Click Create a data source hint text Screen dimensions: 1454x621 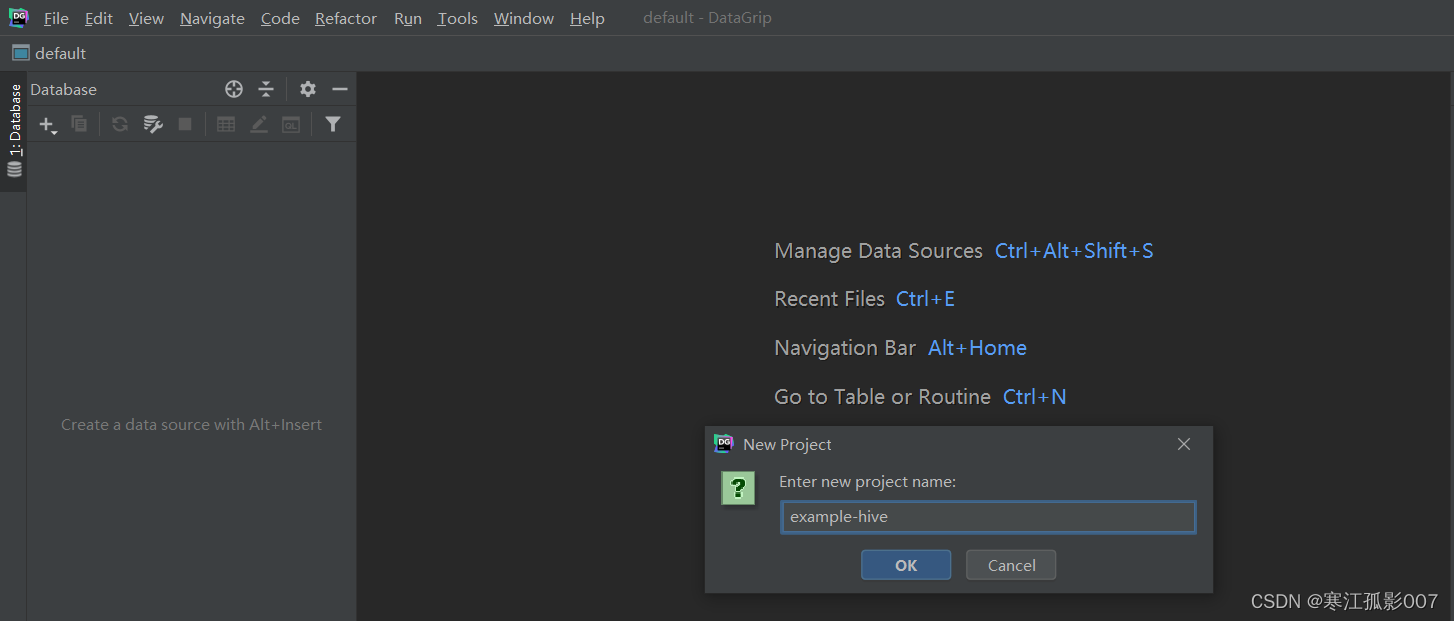click(191, 425)
